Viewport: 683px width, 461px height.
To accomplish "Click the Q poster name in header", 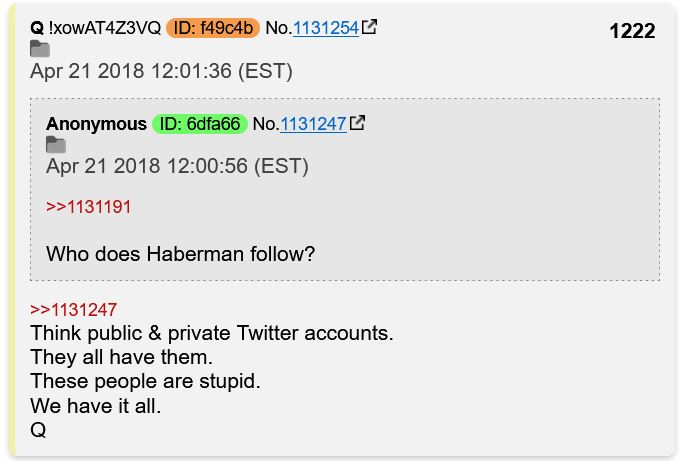I will click(37, 28).
